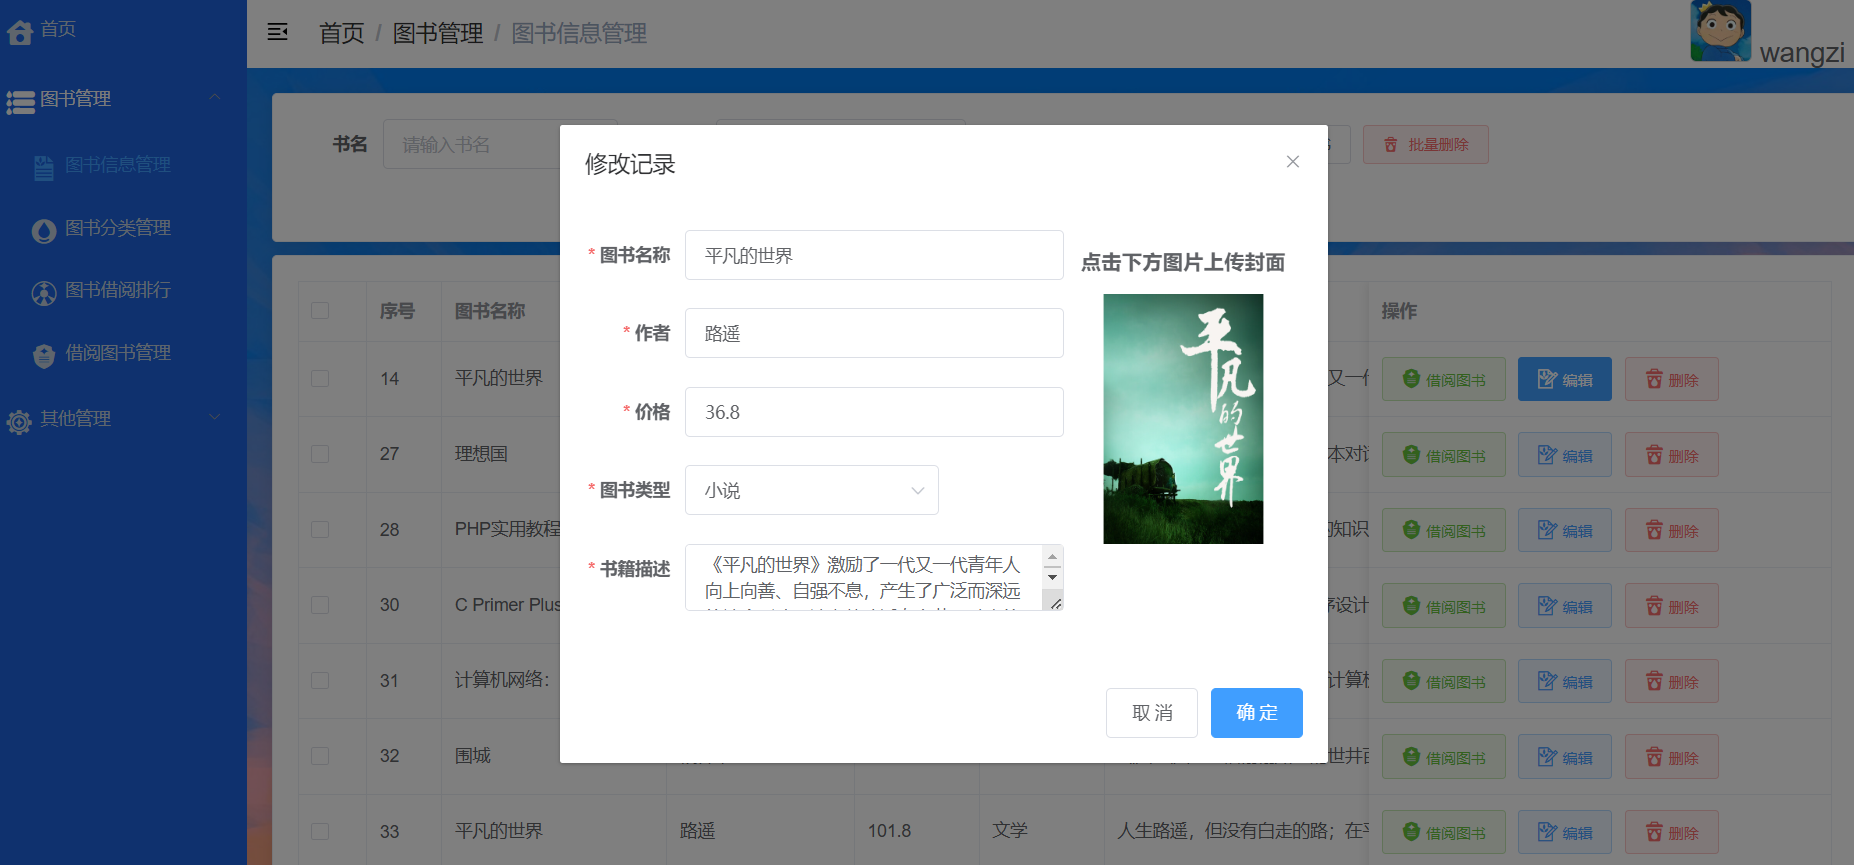1854x865 pixels.
Task: Check the checkbox for row 28
Action: (x=320, y=530)
